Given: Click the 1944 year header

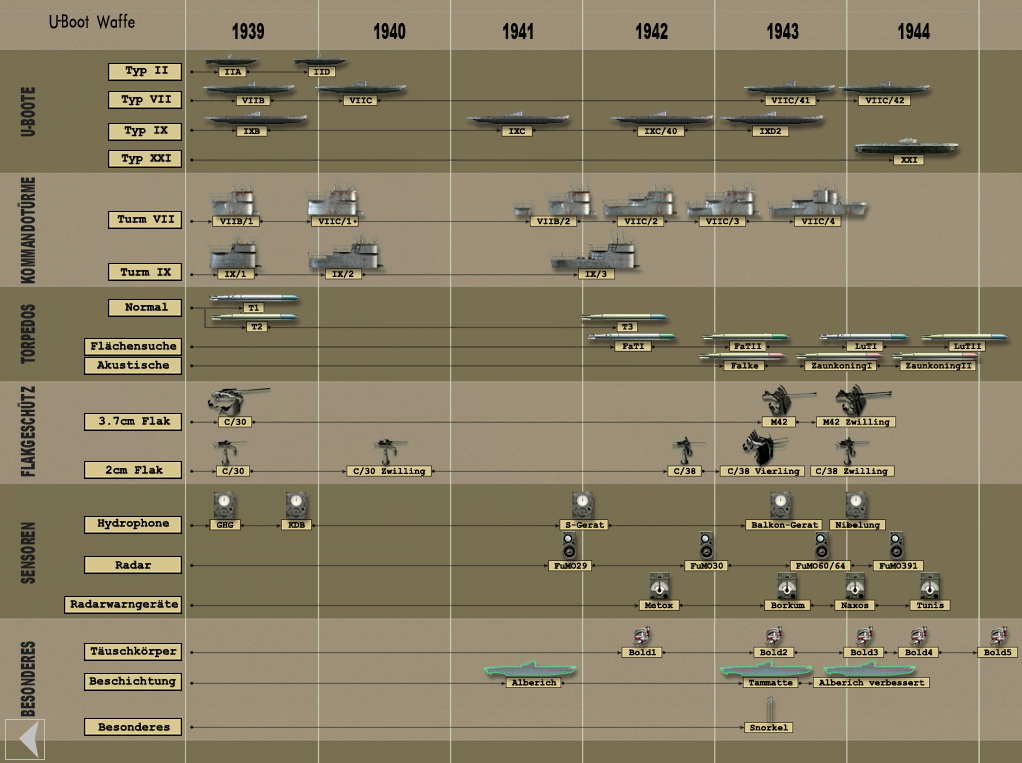Looking at the screenshot, I should point(913,31).
